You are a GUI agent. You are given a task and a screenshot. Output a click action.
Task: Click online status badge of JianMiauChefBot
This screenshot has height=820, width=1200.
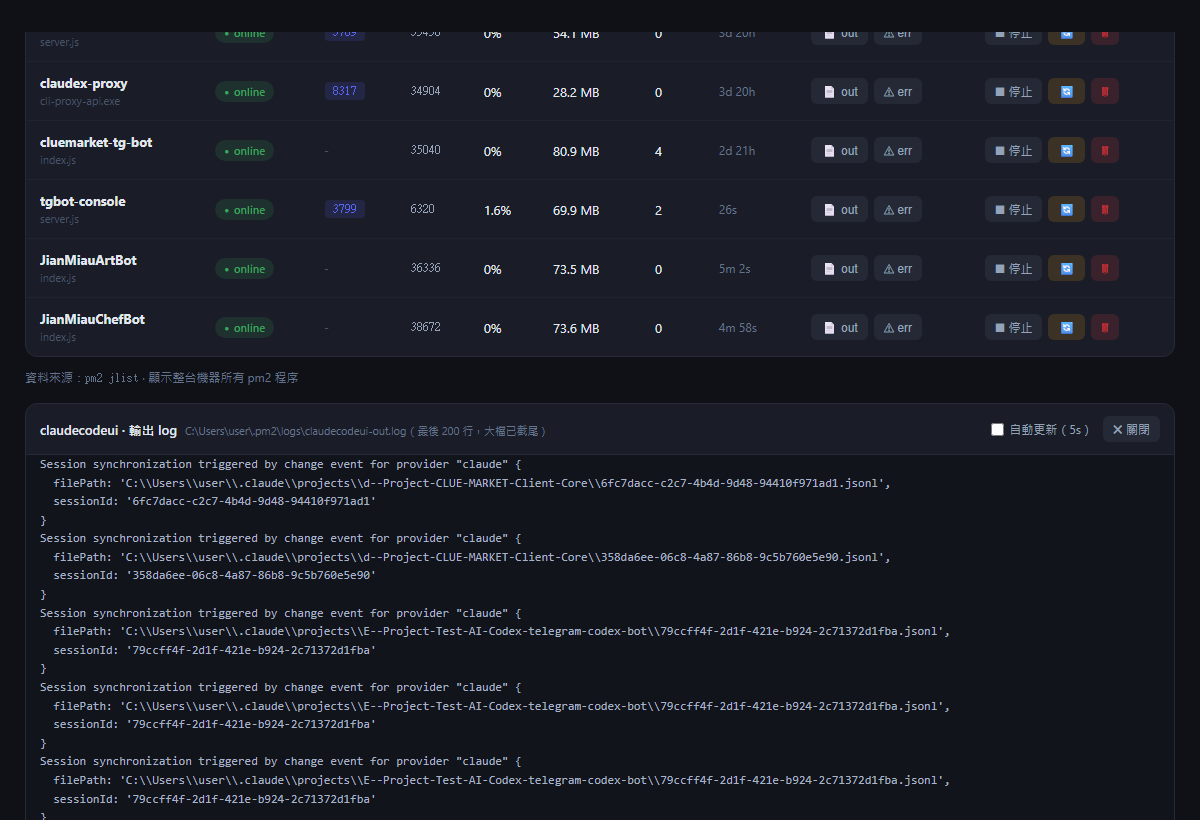point(244,328)
